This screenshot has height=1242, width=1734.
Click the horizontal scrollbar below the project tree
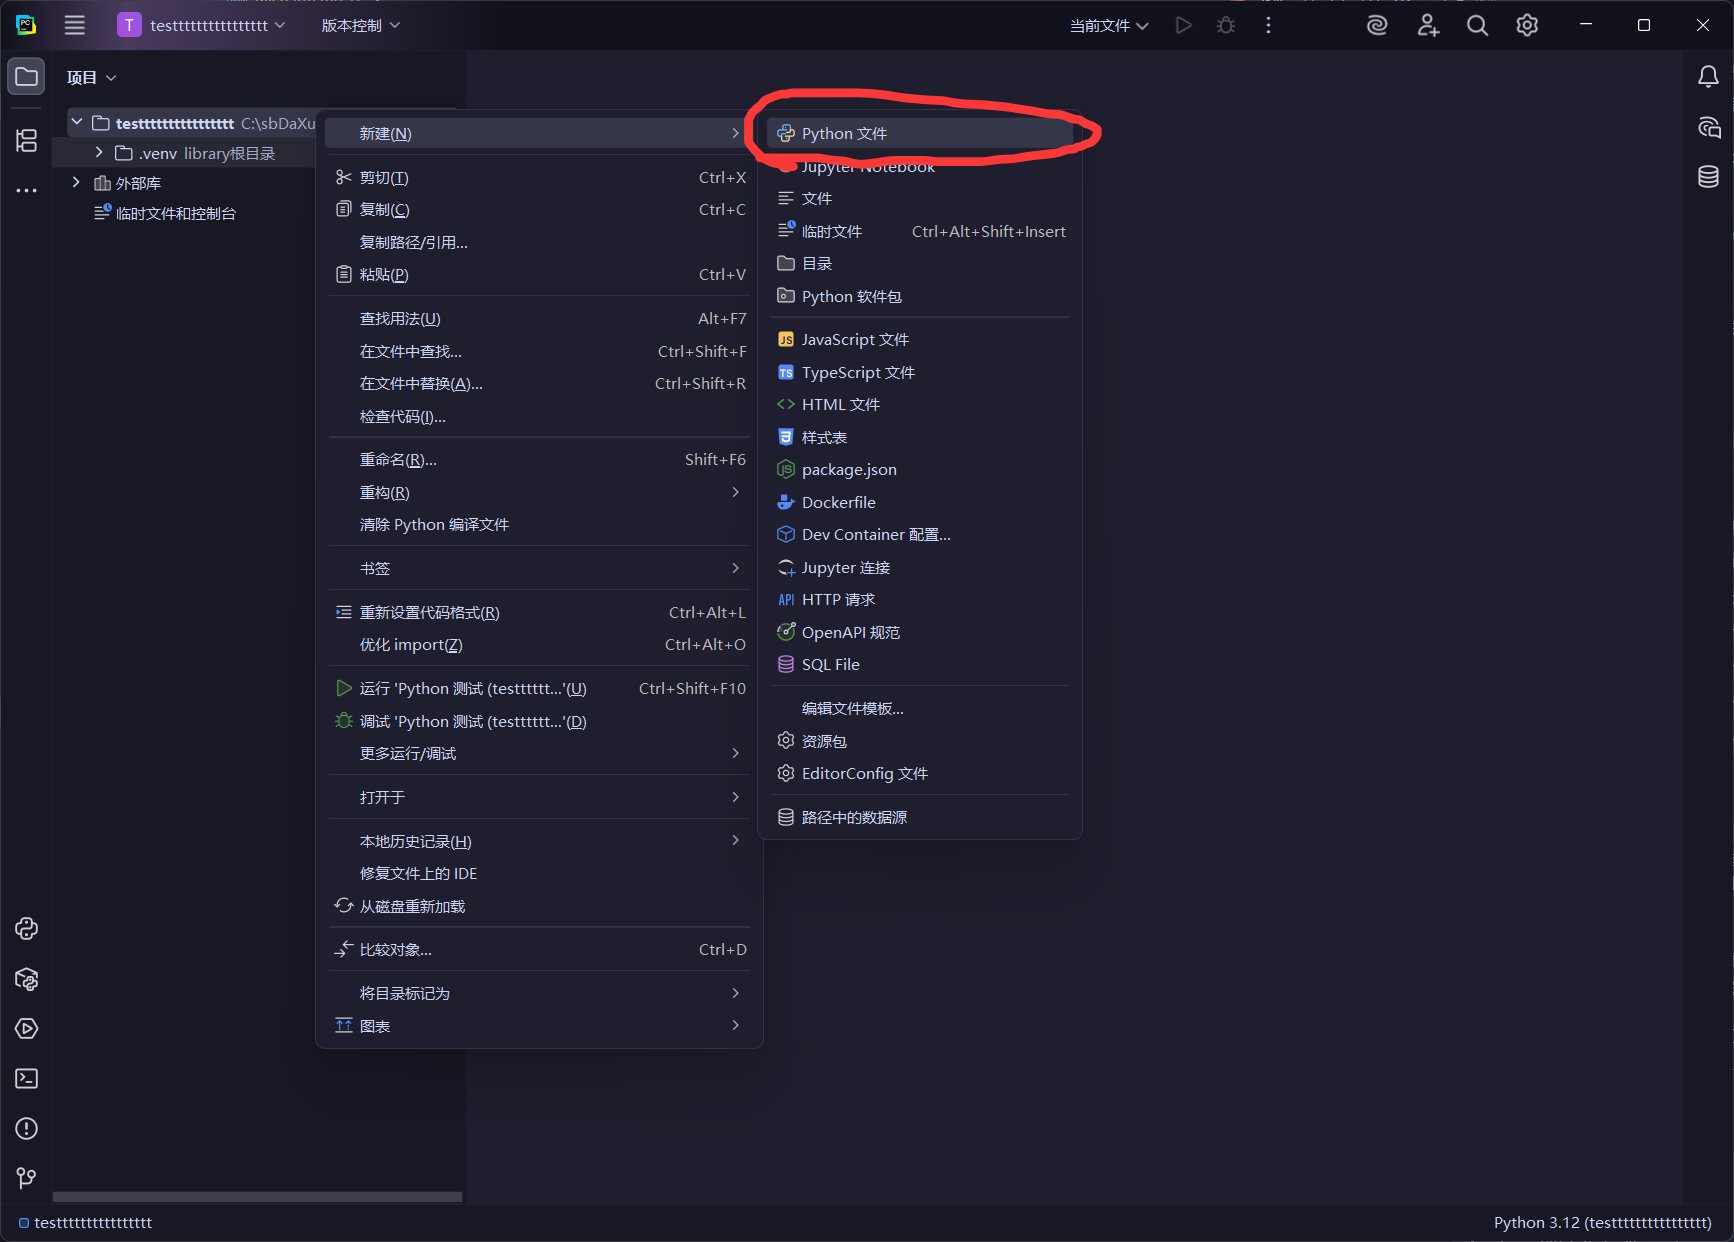click(256, 1196)
